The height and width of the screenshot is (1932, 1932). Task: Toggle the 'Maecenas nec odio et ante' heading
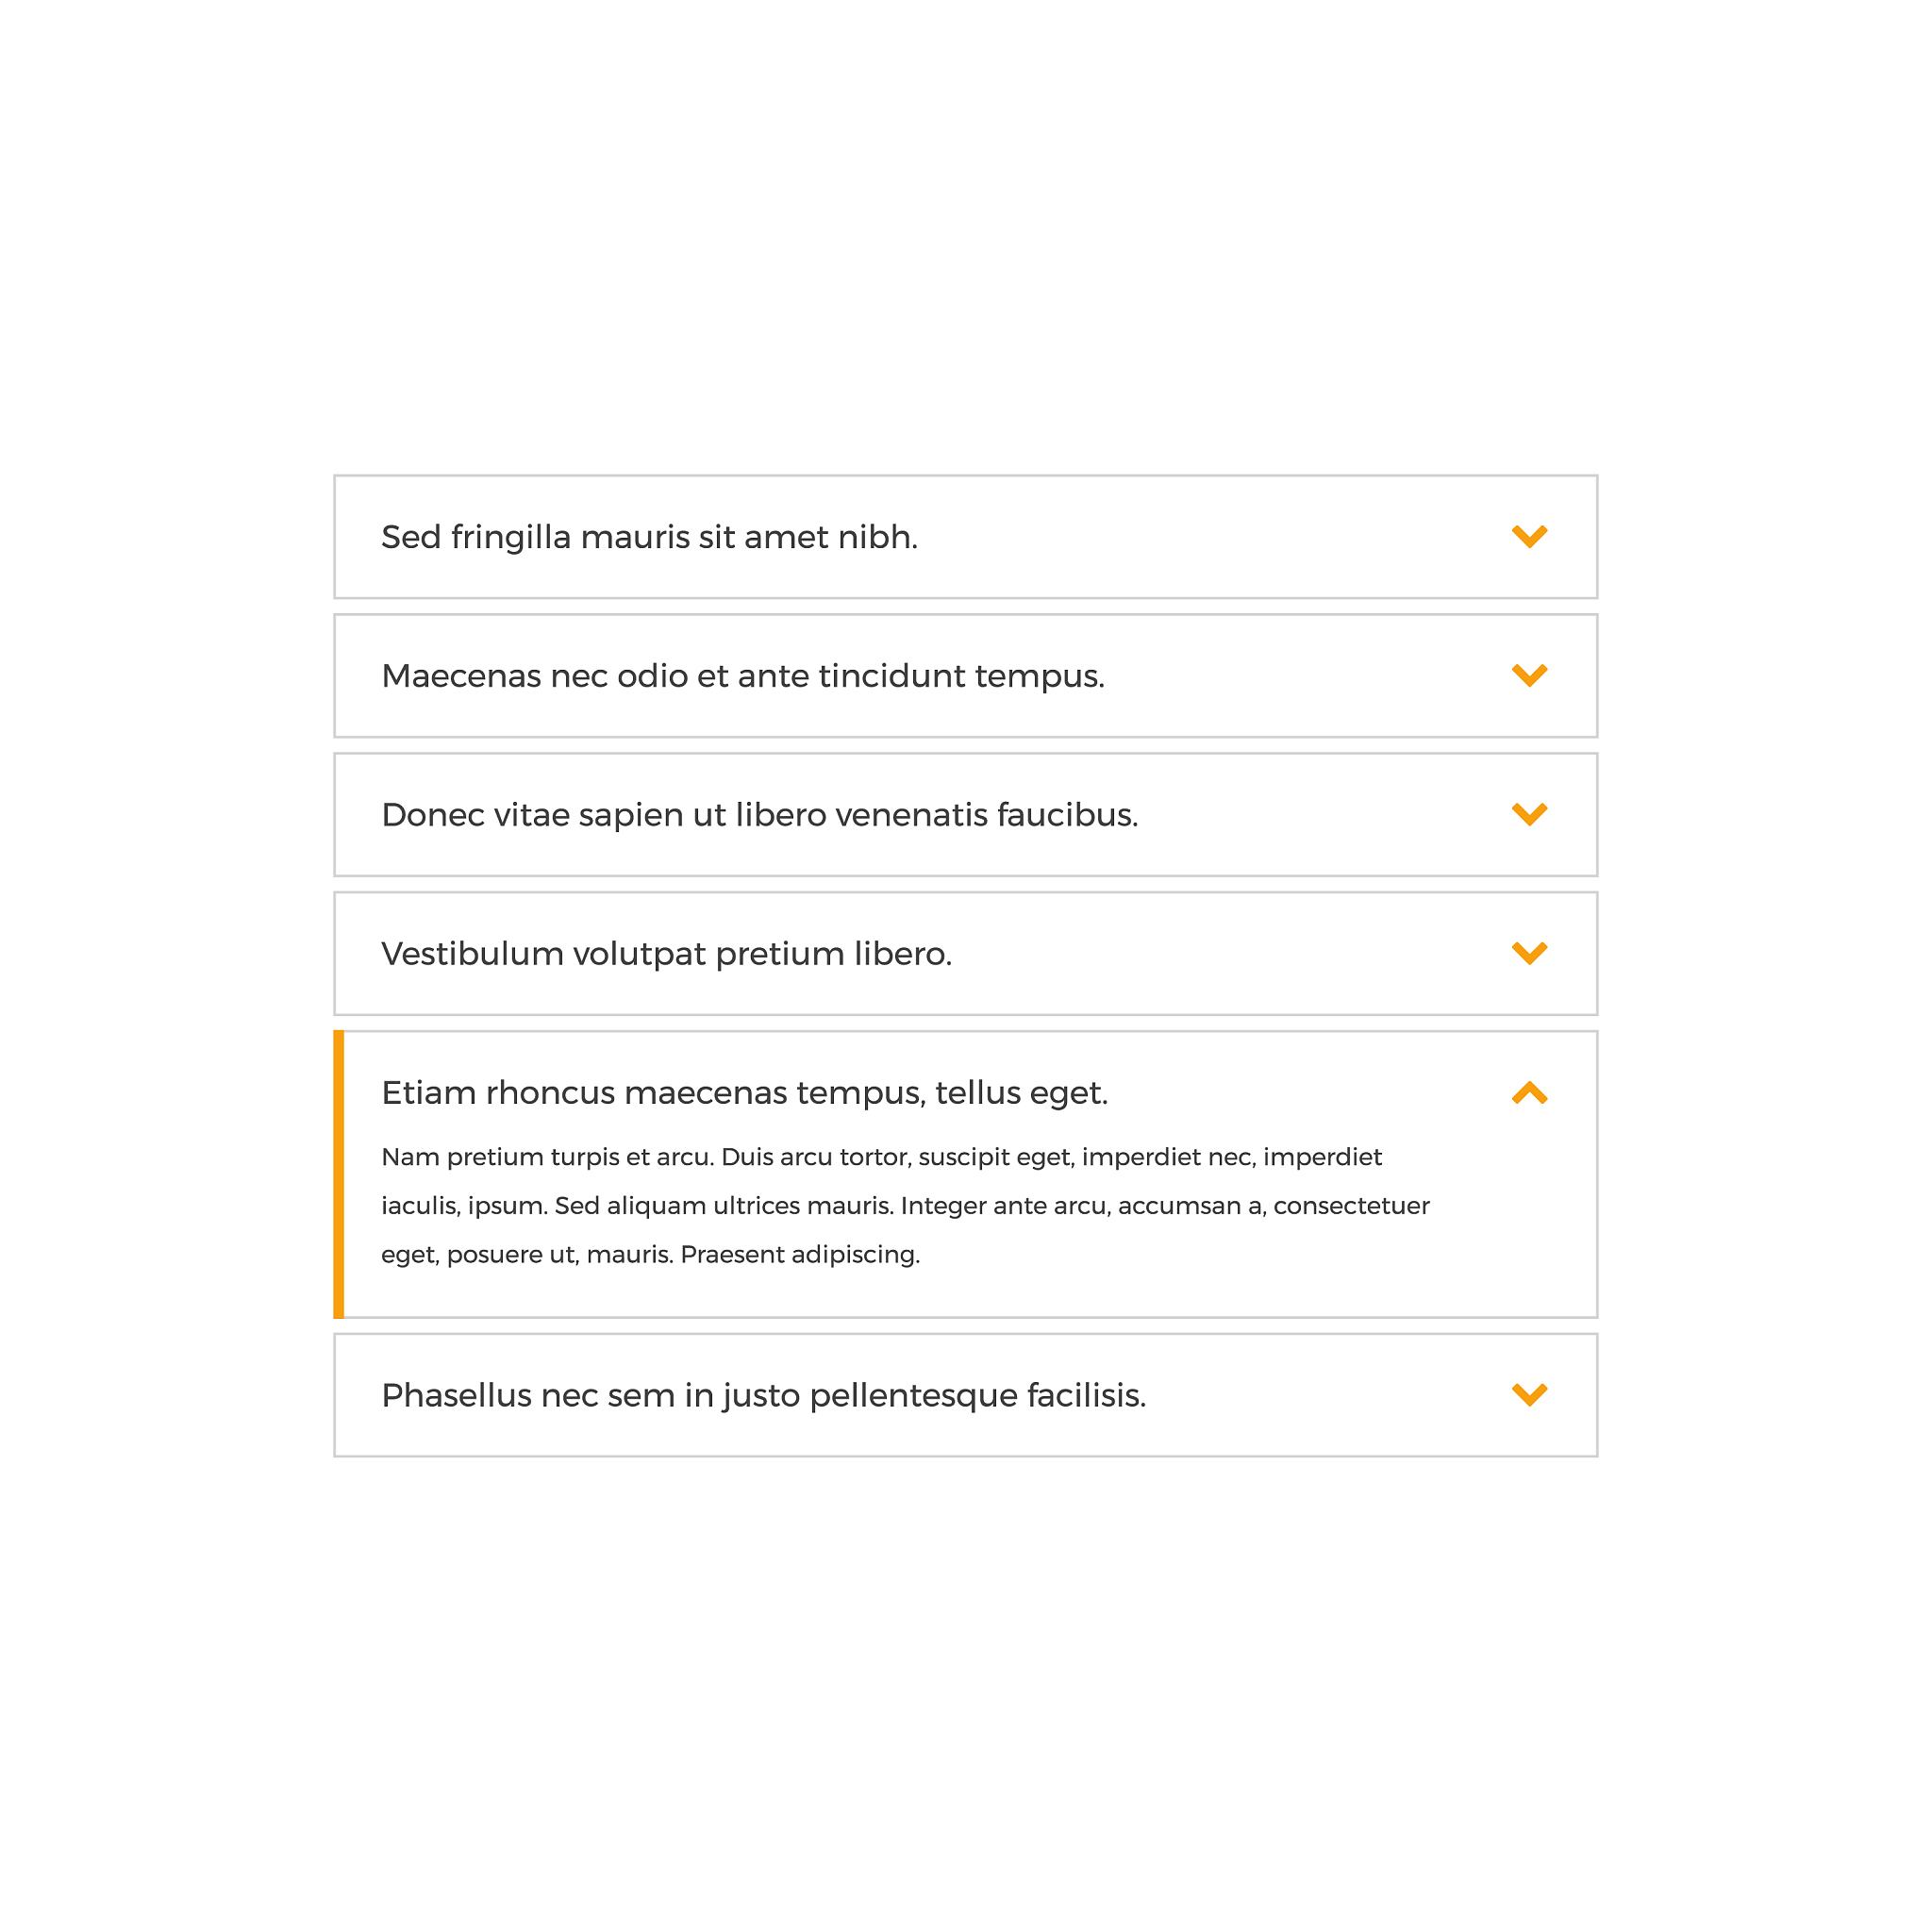(743, 677)
